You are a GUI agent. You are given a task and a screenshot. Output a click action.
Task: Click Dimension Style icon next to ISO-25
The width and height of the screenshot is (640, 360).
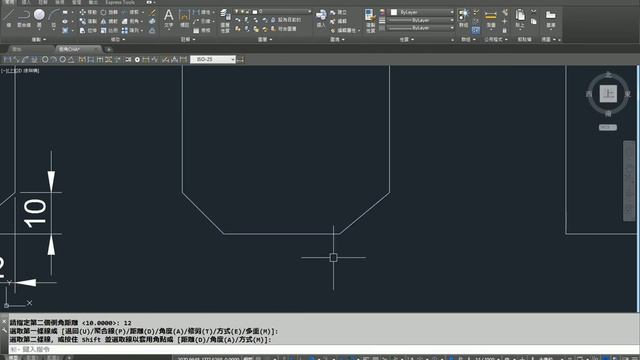click(x=240, y=60)
